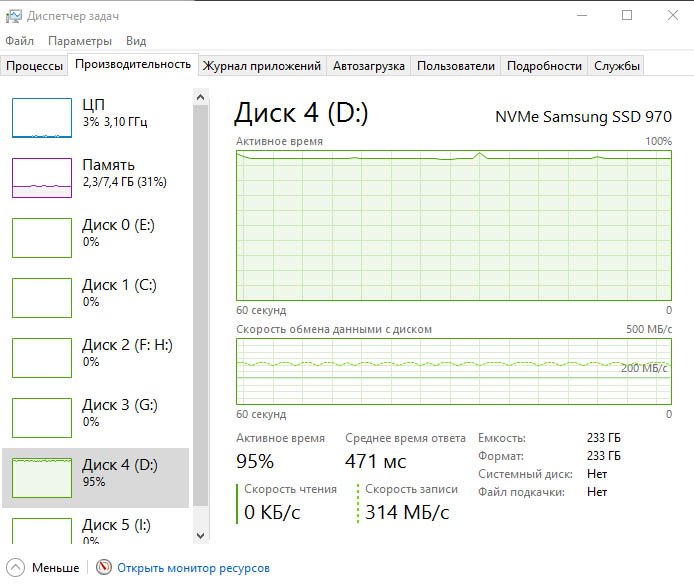Switch to the Службы tab
The width and height of the screenshot is (694, 586).
(617, 66)
